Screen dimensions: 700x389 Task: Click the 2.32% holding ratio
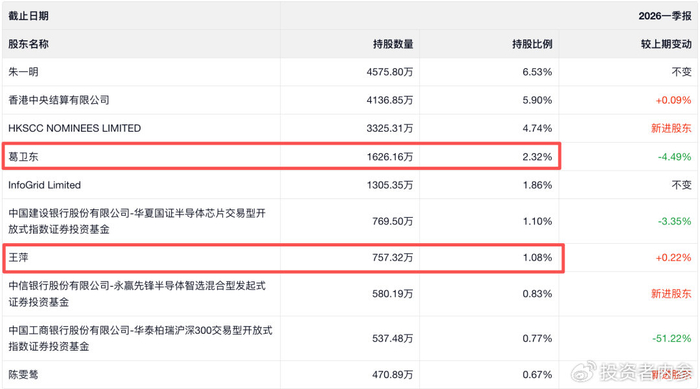(x=537, y=156)
